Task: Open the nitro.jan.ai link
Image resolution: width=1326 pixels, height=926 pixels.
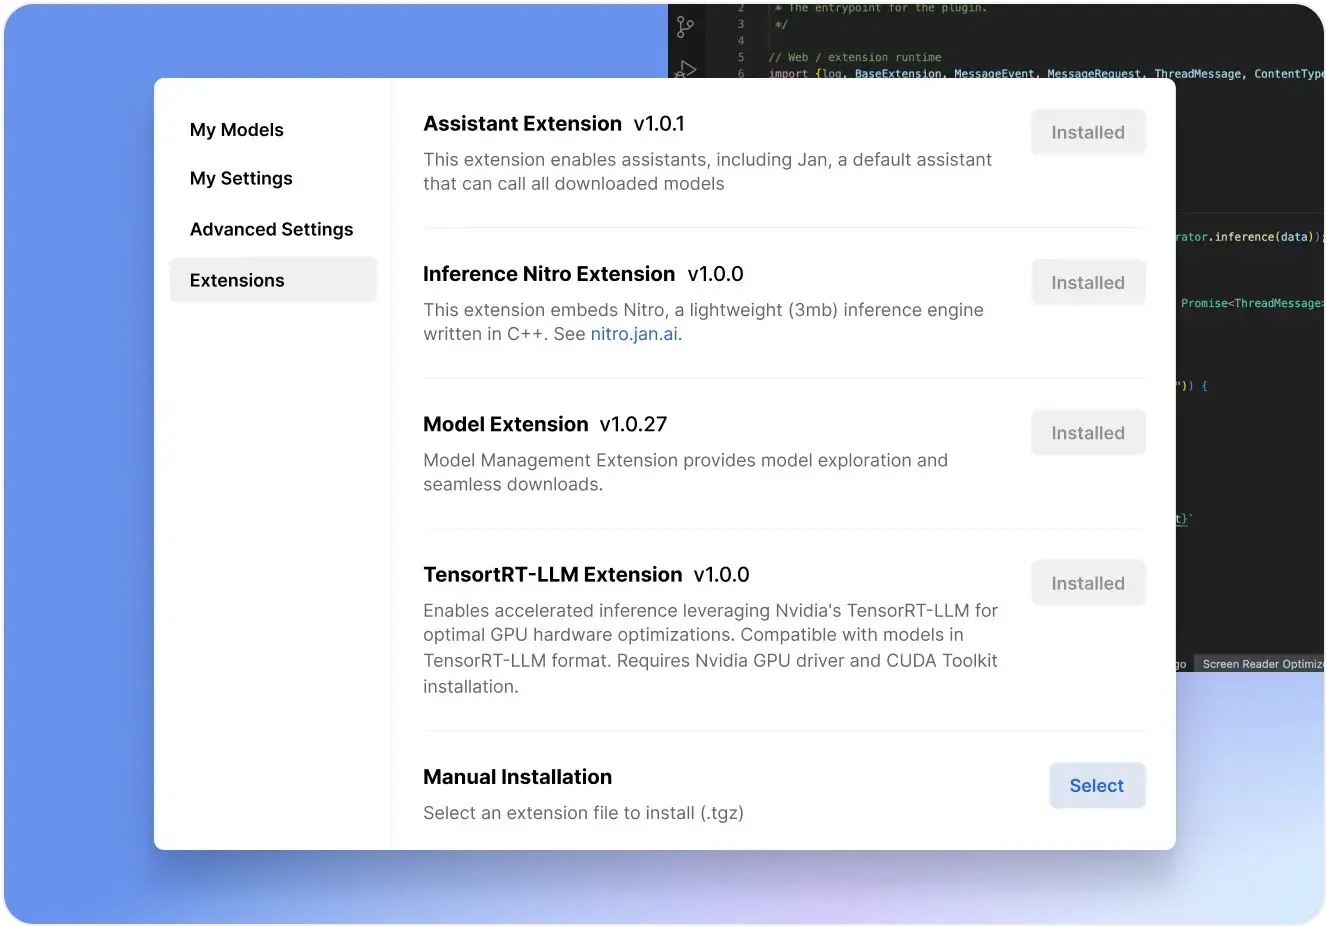Action: pos(634,334)
